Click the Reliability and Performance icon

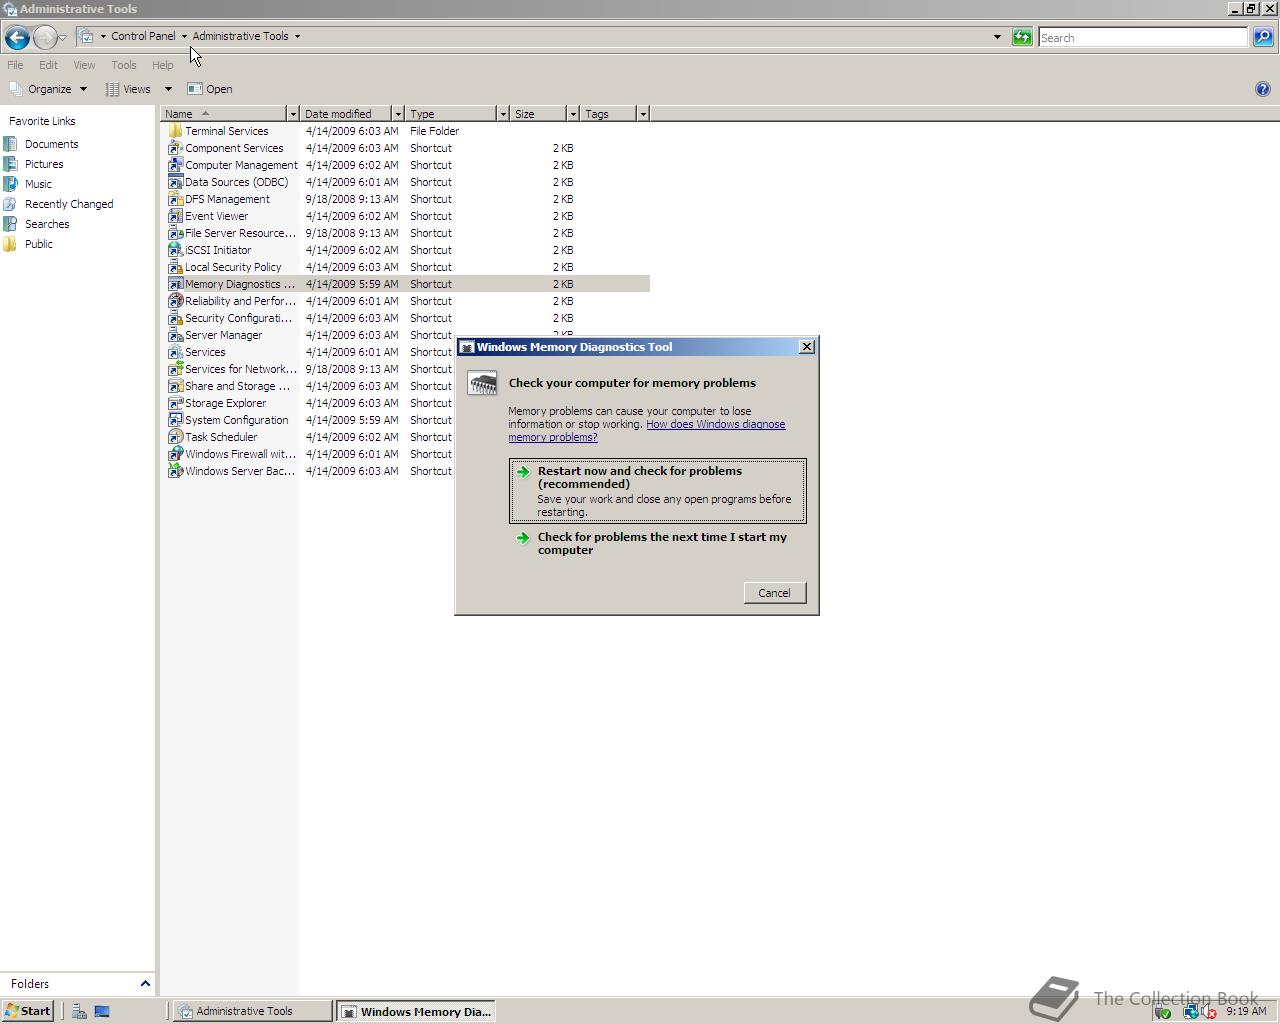pyautogui.click(x=175, y=301)
